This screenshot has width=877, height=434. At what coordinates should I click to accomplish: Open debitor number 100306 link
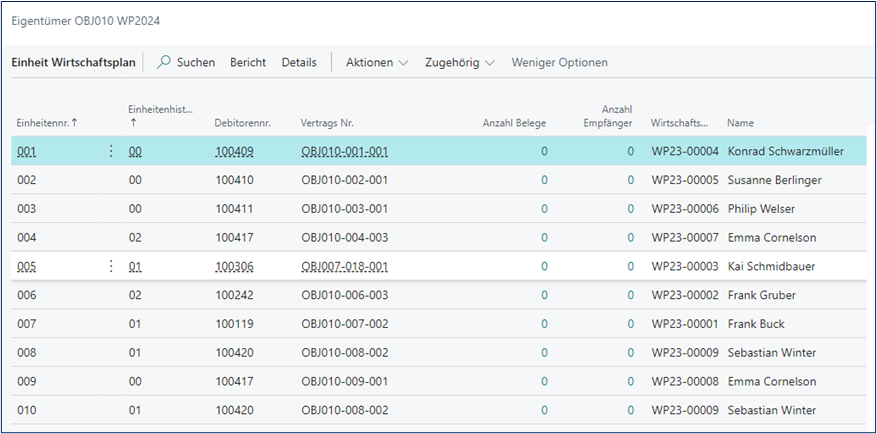pyautogui.click(x=235, y=267)
